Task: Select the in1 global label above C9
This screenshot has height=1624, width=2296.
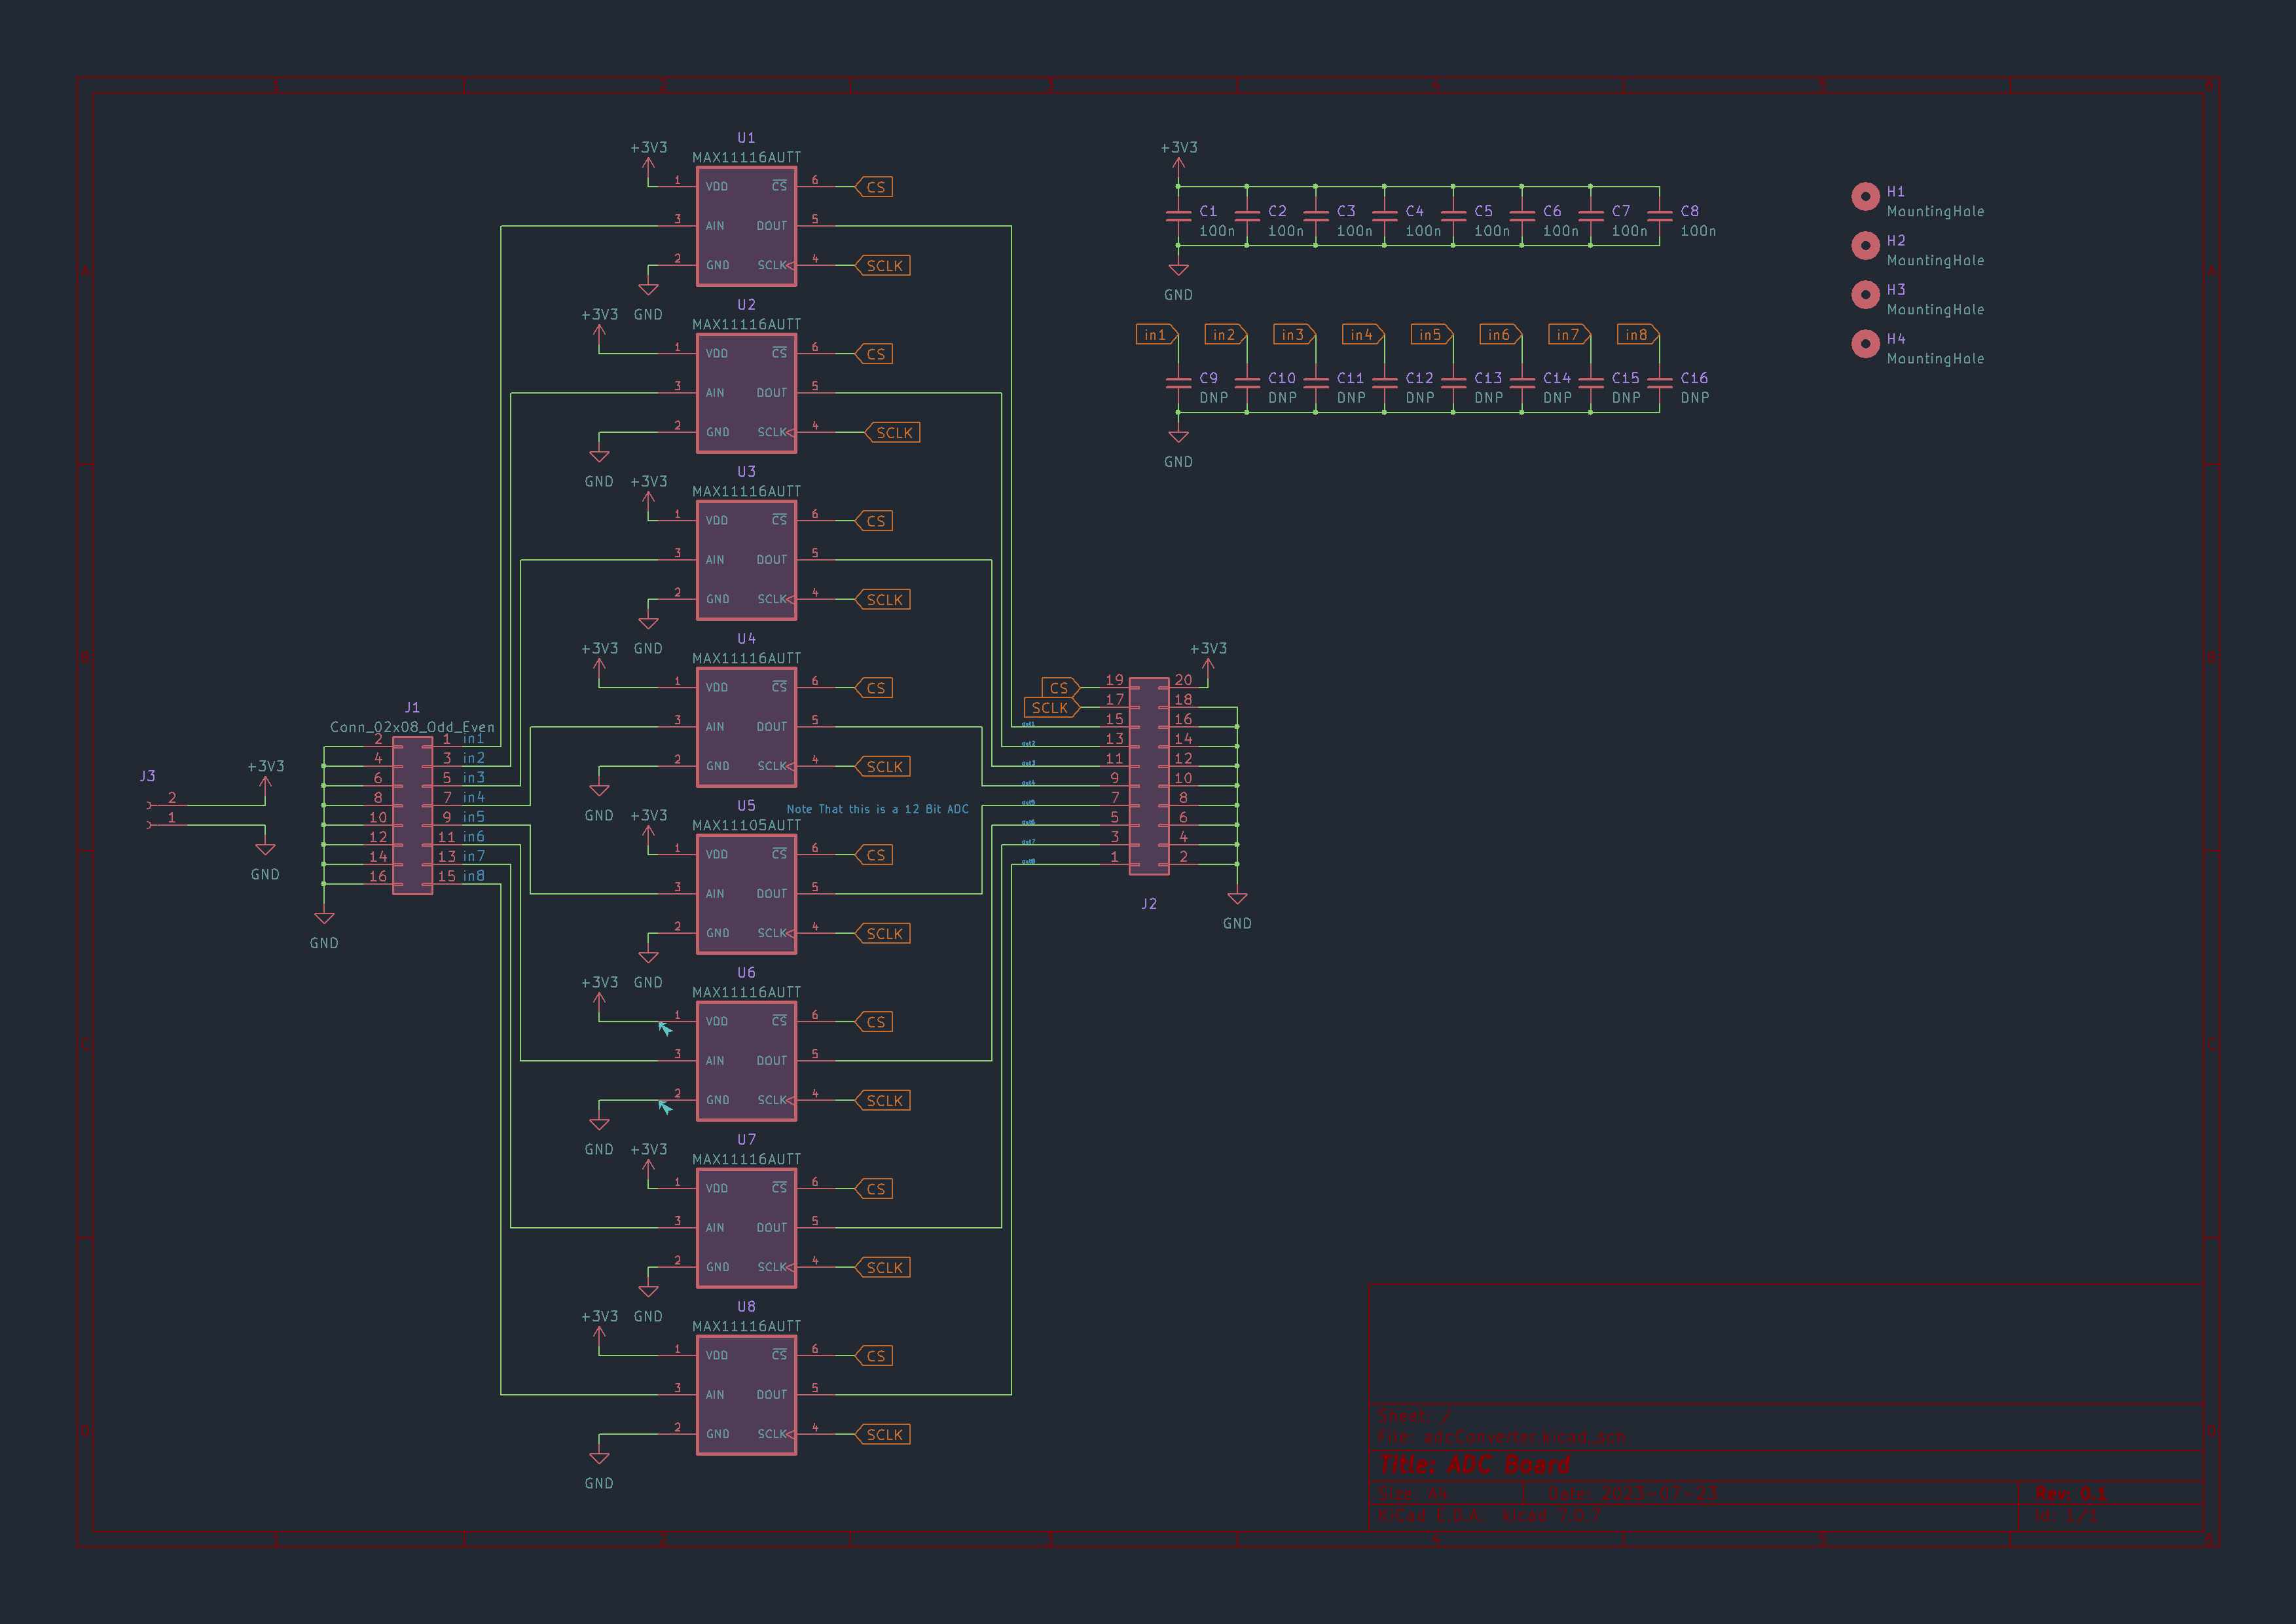Action: coord(1157,335)
